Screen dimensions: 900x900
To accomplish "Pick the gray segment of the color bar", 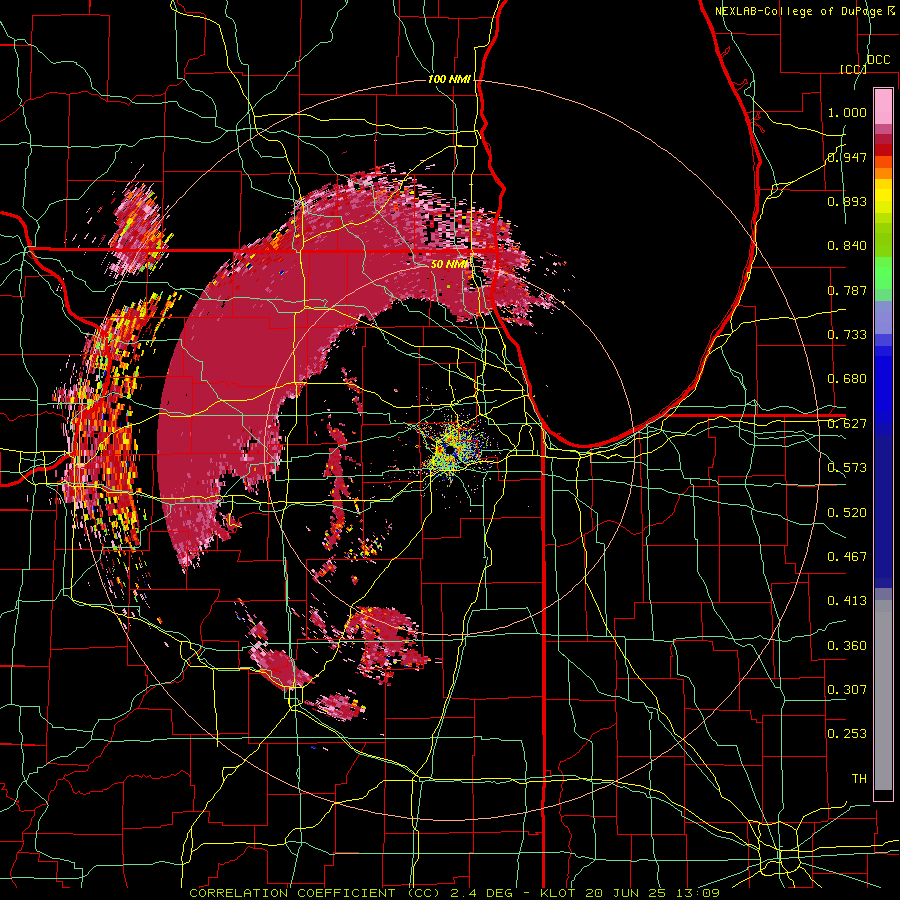I will 883,695.
